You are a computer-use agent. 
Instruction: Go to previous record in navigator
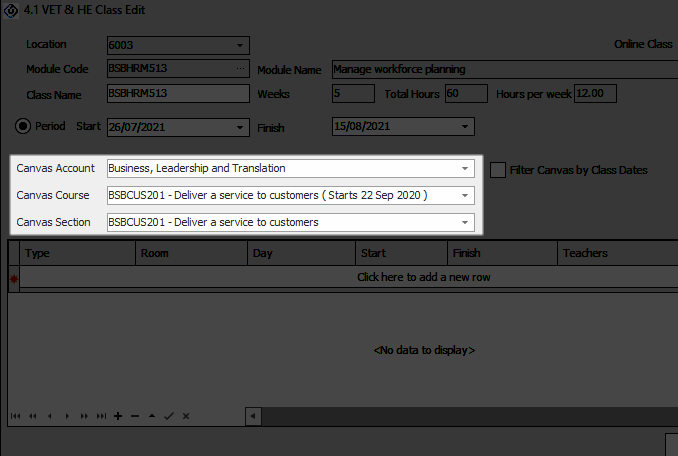pos(50,415)
